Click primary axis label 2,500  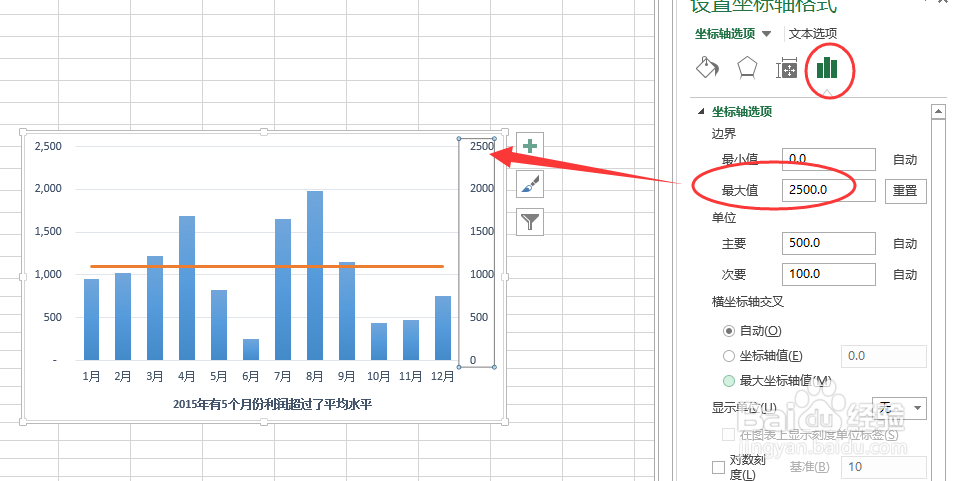click(48, 146)
